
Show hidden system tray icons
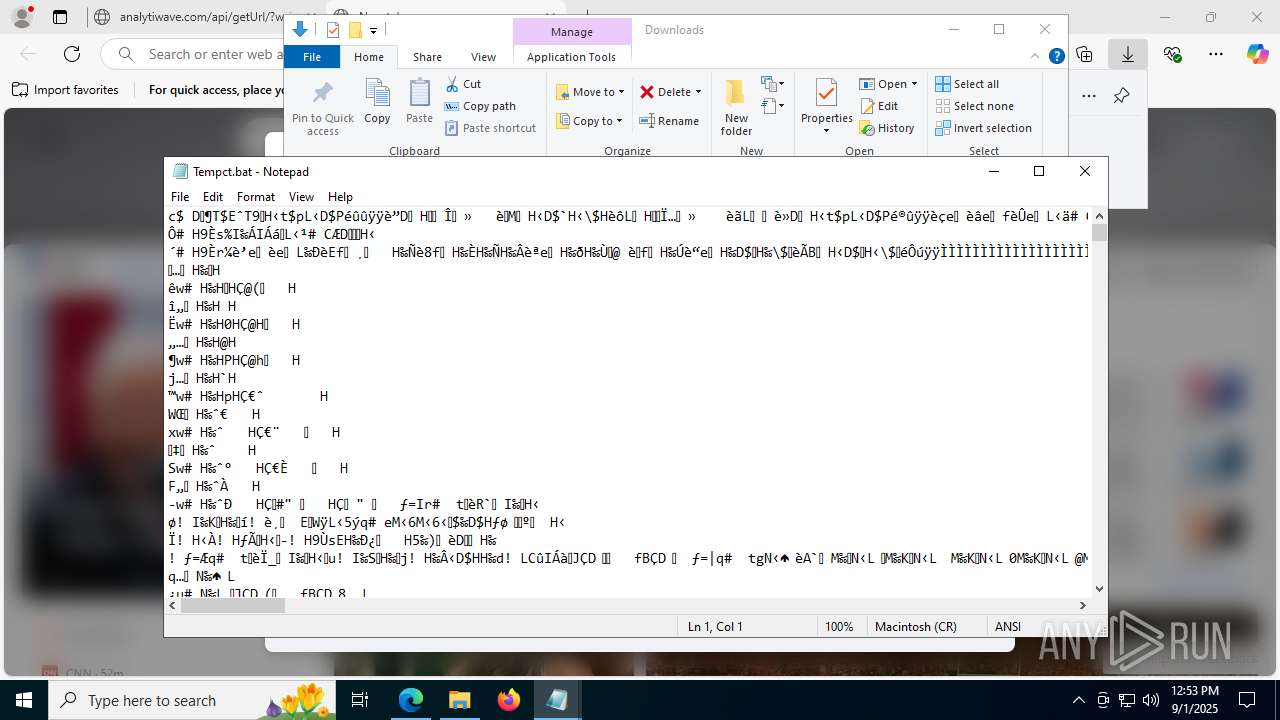[1078, 700]
